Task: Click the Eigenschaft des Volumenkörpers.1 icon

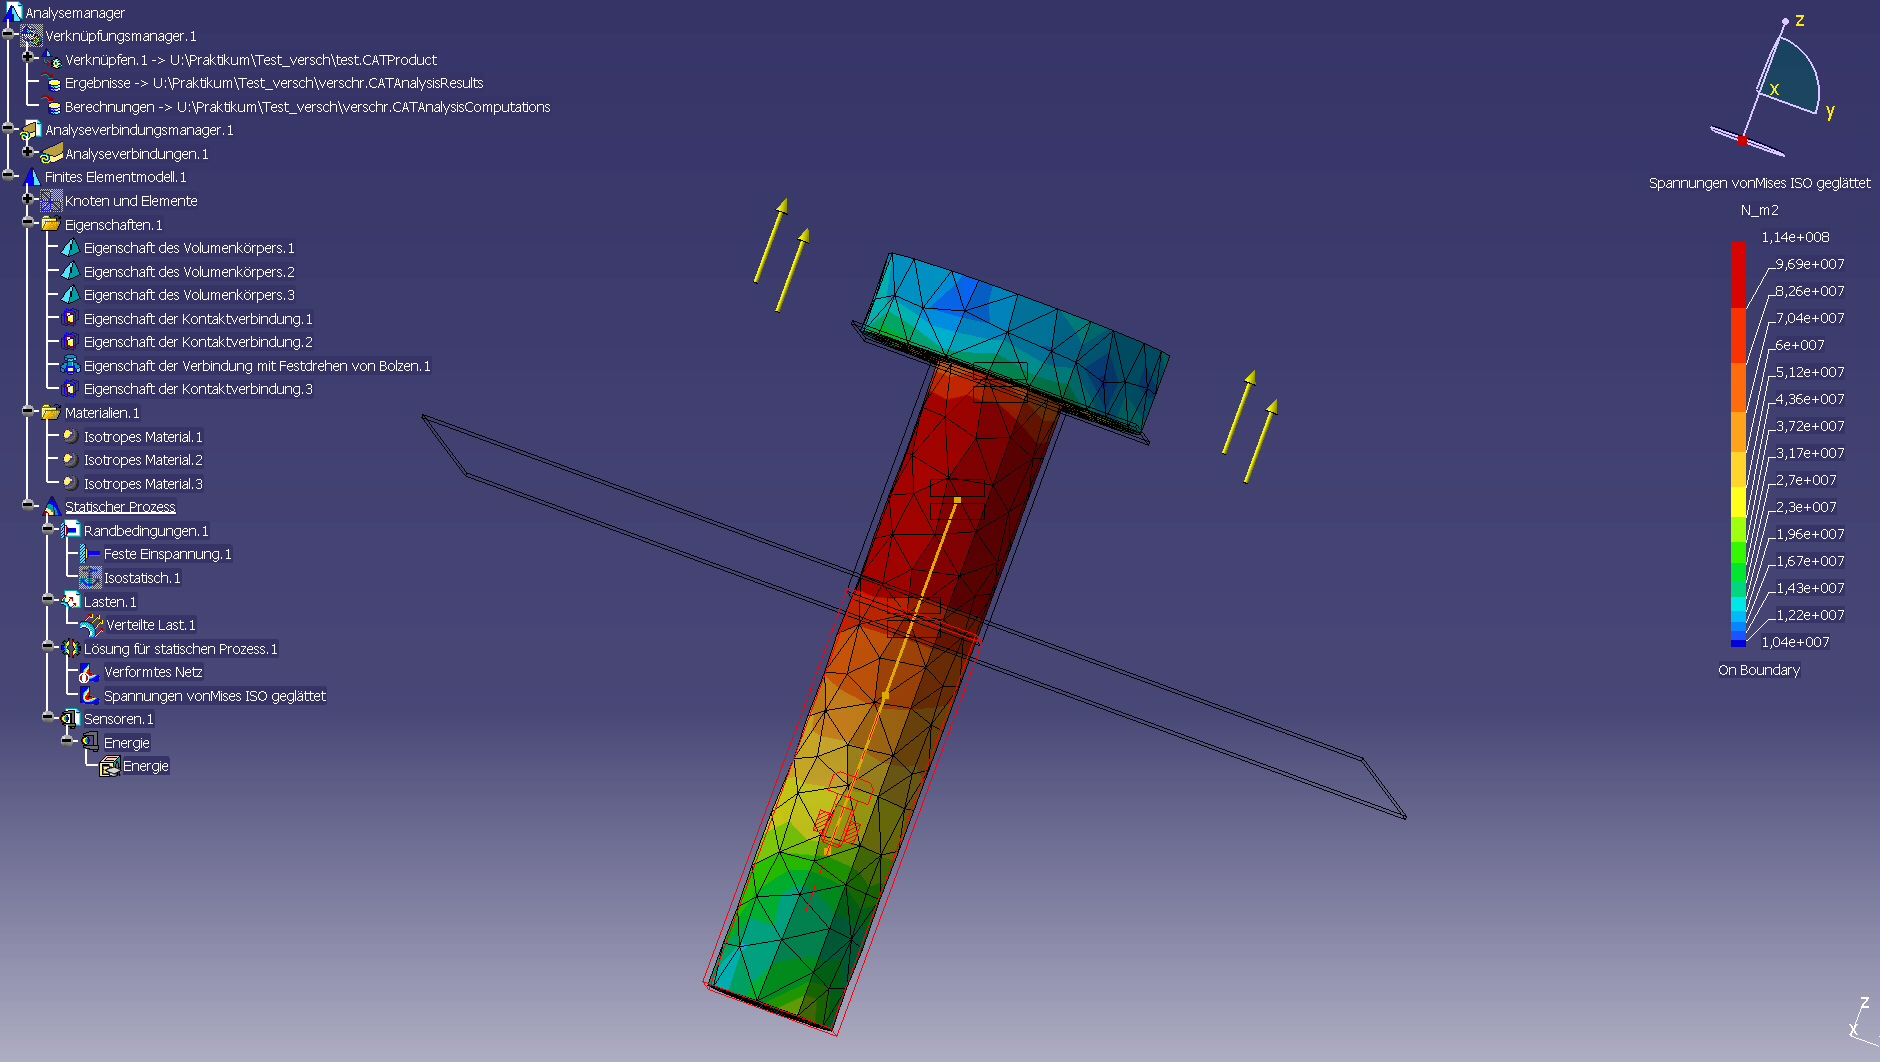Action: [70, 248]
